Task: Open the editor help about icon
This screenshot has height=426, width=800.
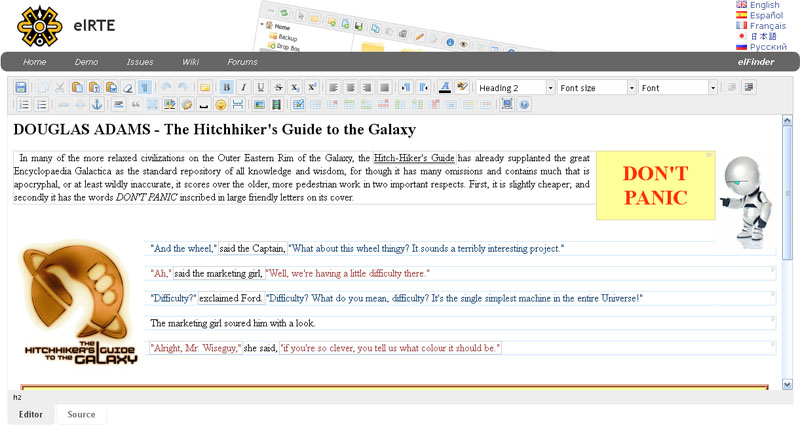Action: pyautogui.click(x=524, y=105)
